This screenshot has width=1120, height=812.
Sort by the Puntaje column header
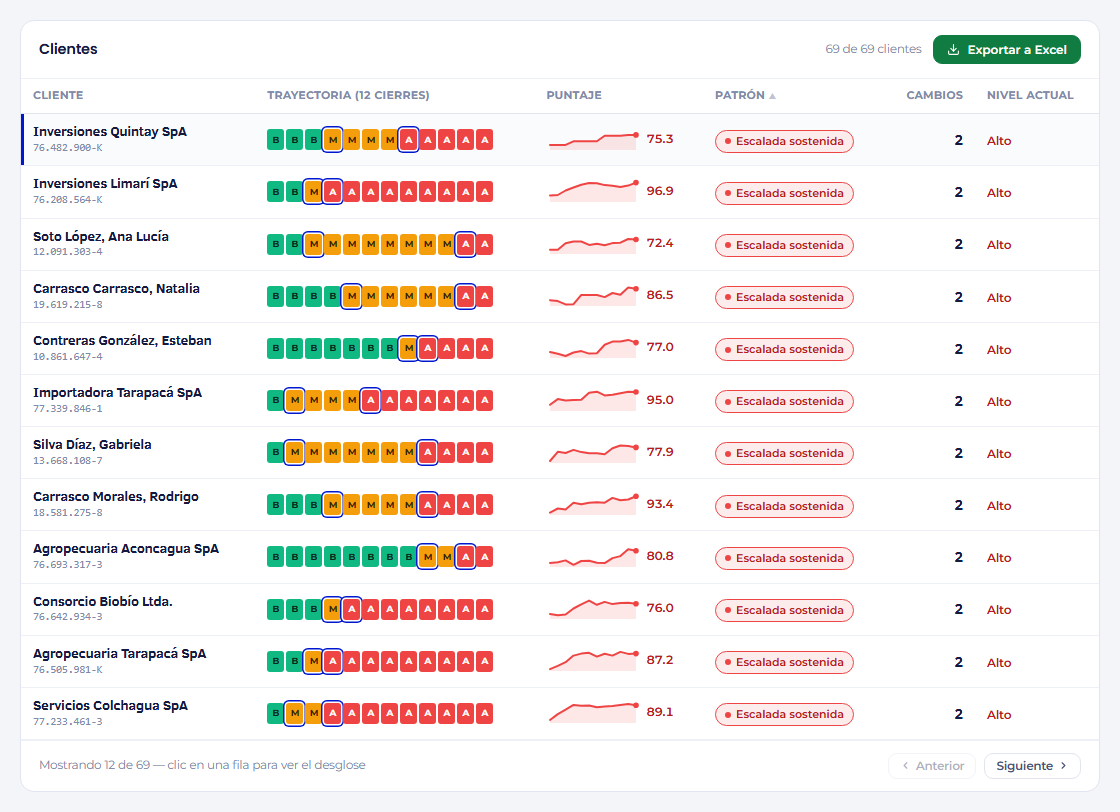(x=574, y=95)
